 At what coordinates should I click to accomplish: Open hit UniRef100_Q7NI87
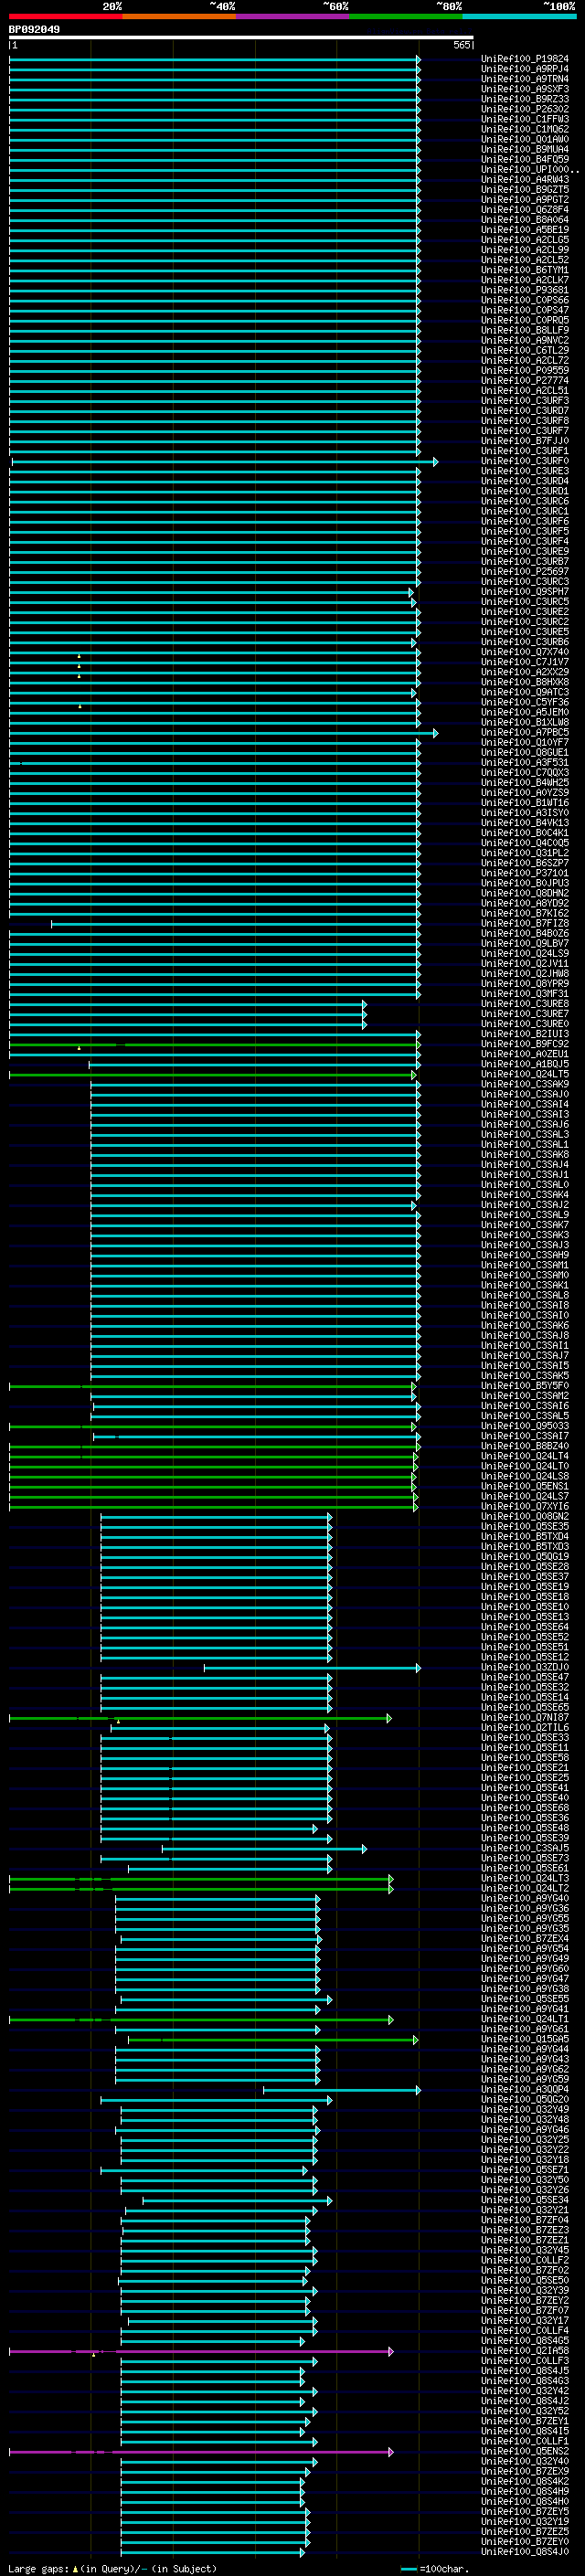click(x=524, y=1718)
